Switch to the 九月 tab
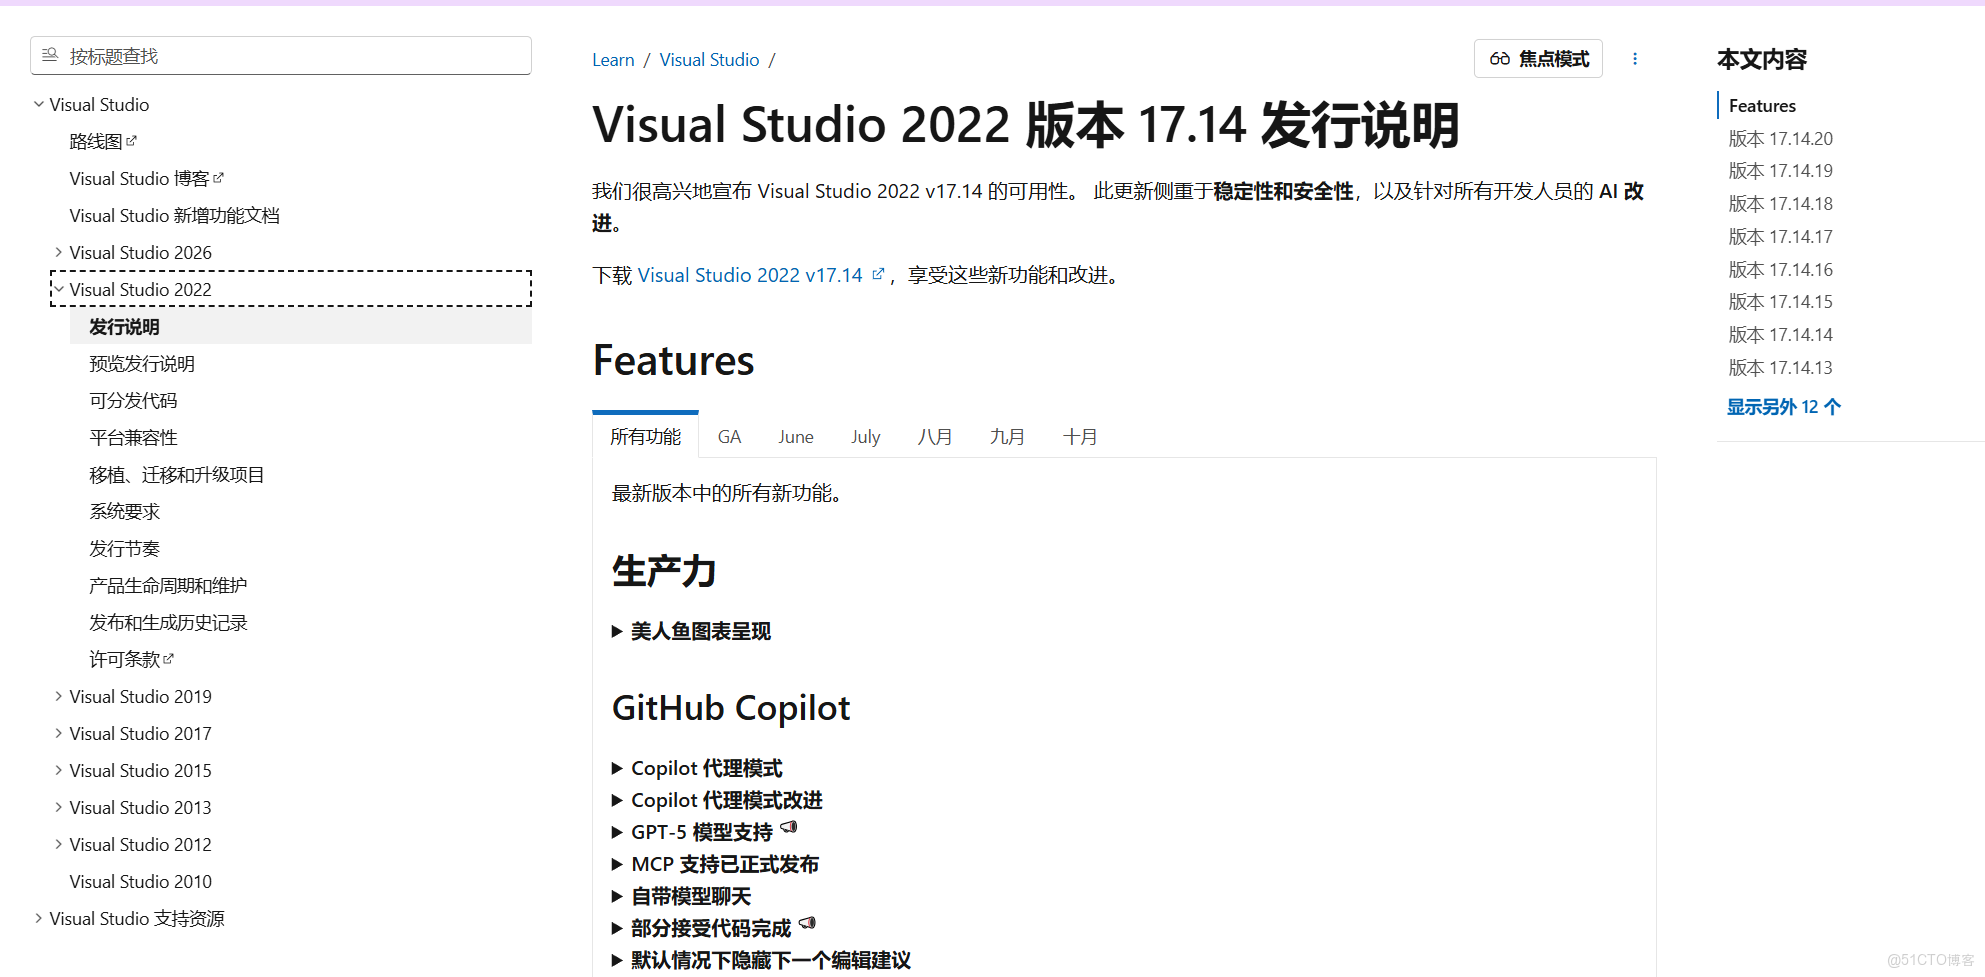This screenshot has width=1985, height=977. click(1007, 436)
